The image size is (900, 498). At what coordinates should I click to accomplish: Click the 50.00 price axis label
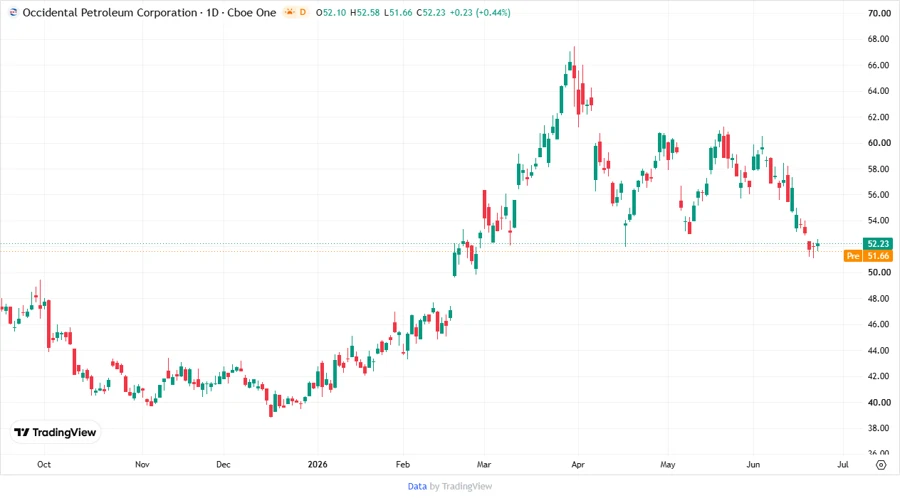click(x=879, y=273)
